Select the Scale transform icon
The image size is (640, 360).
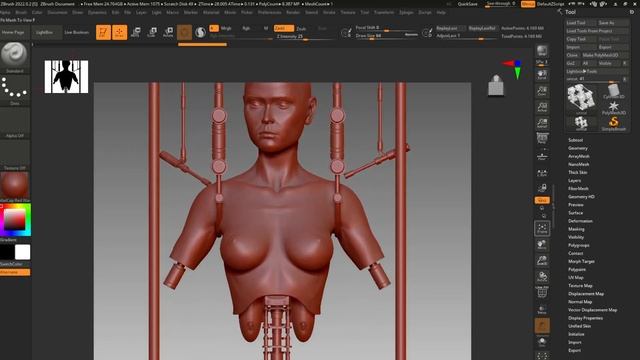click(x=152, y=32)
